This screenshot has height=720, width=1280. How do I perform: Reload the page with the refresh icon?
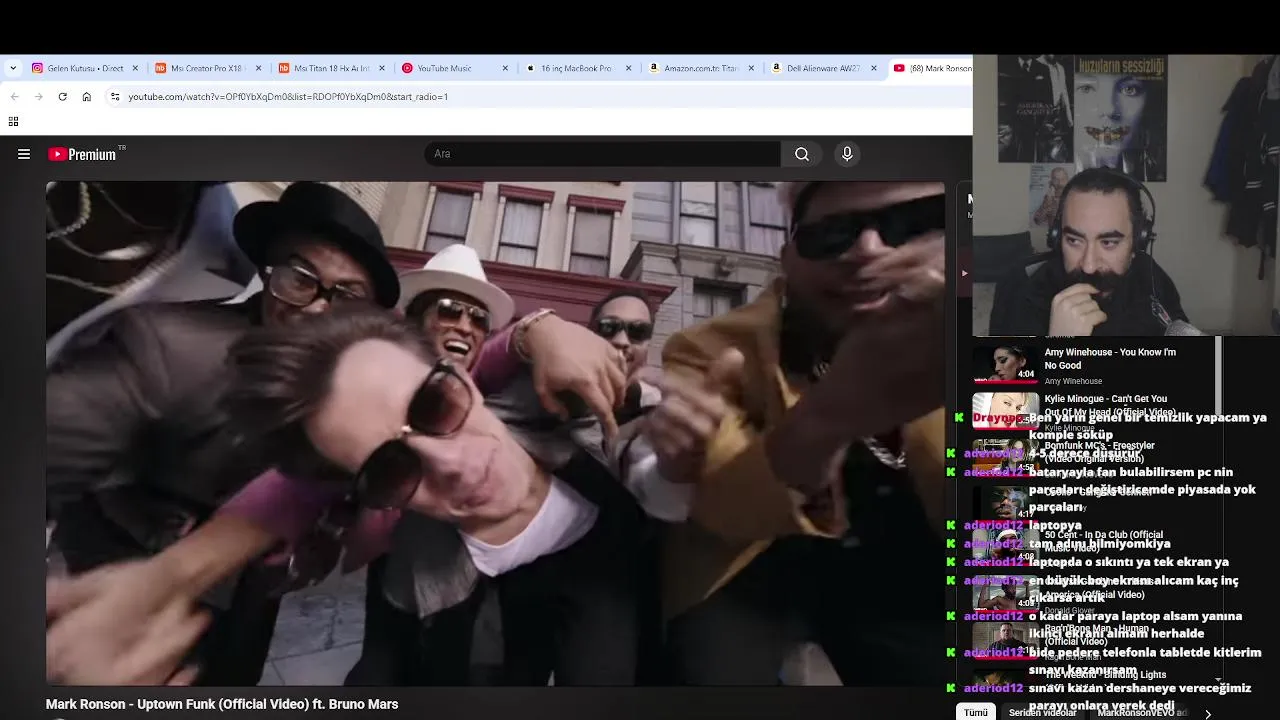click(62, 97)
